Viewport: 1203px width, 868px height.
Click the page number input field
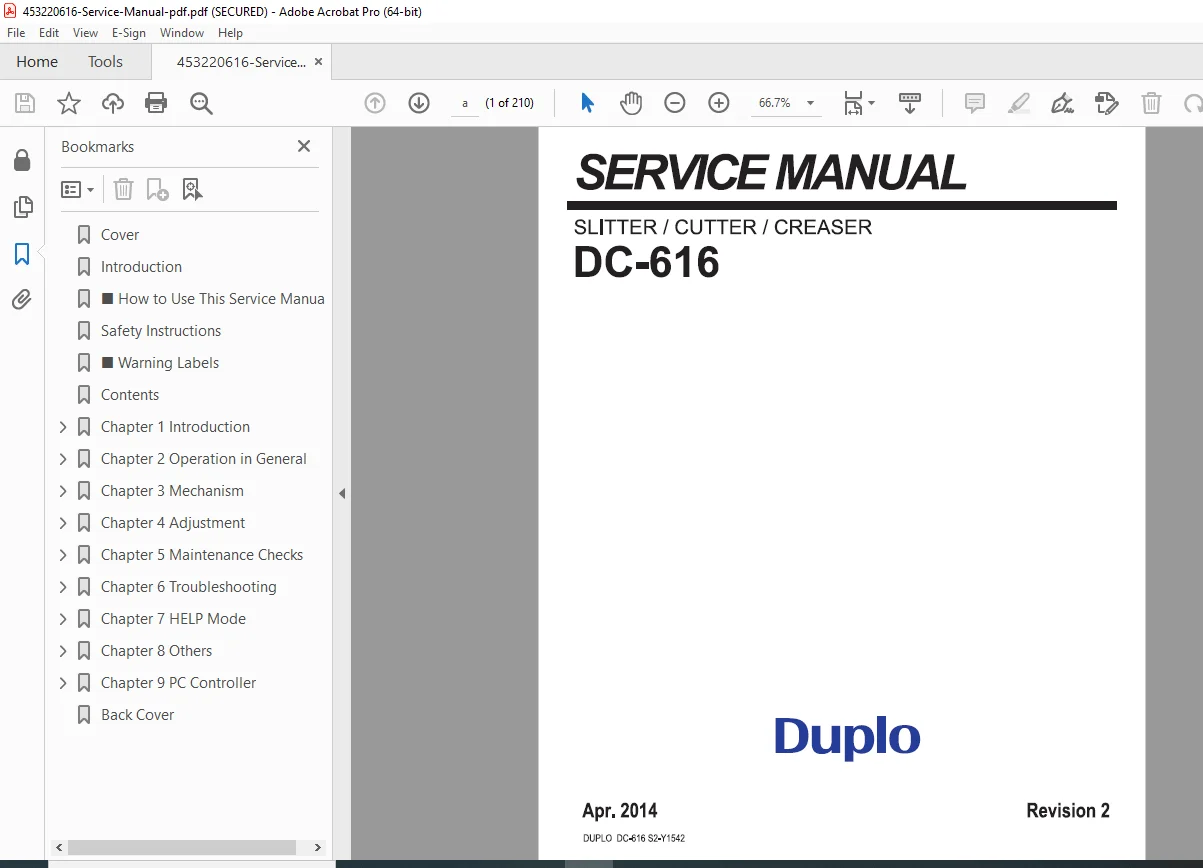coord(465,103)
